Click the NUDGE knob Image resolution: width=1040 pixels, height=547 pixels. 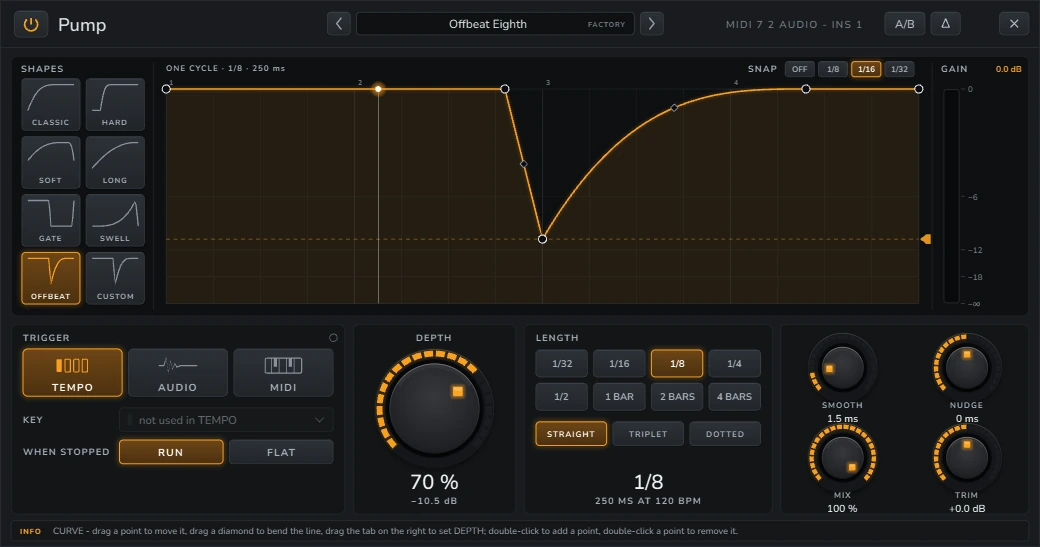tap(966, 367)
